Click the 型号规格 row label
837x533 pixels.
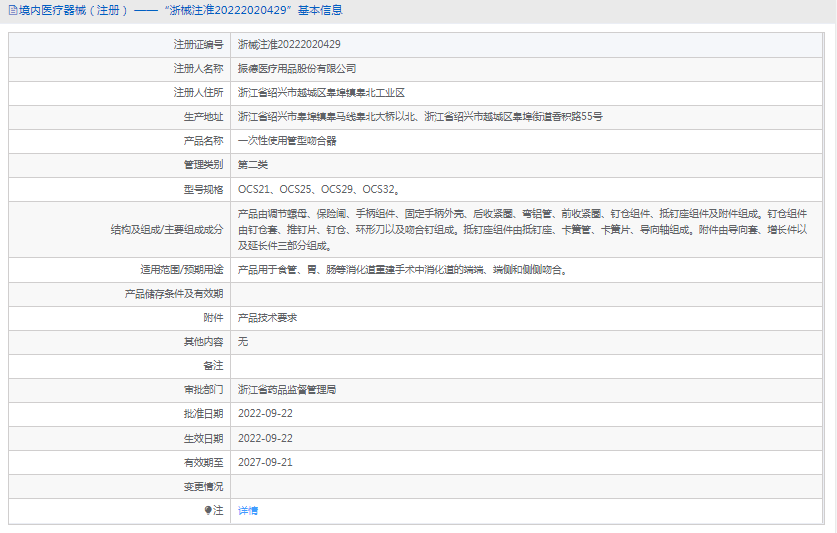(x=203, y=189)
